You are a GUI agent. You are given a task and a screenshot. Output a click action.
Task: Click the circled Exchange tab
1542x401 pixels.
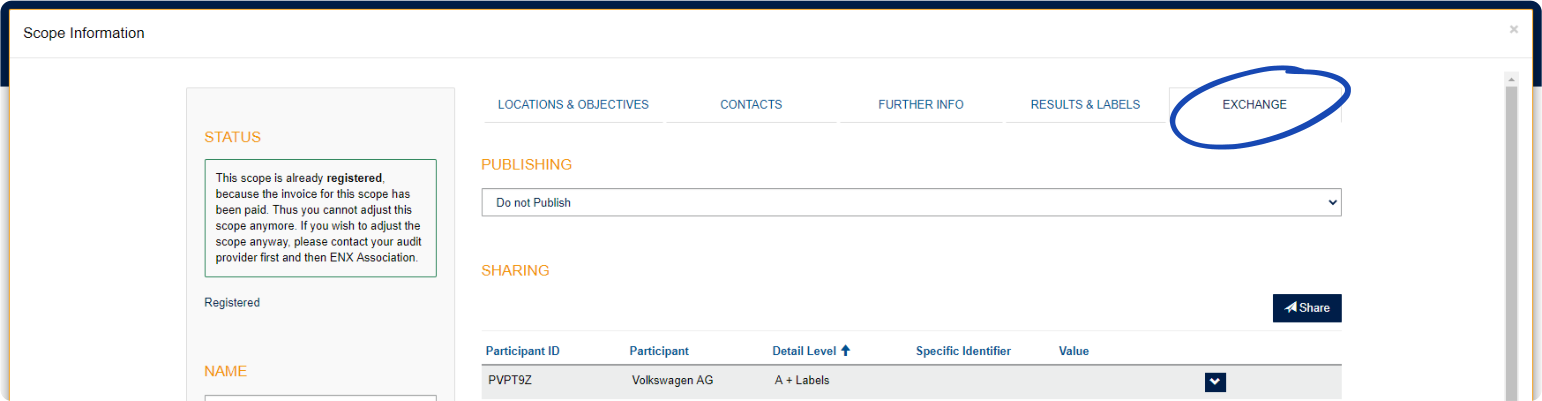tap(1254, 104)
